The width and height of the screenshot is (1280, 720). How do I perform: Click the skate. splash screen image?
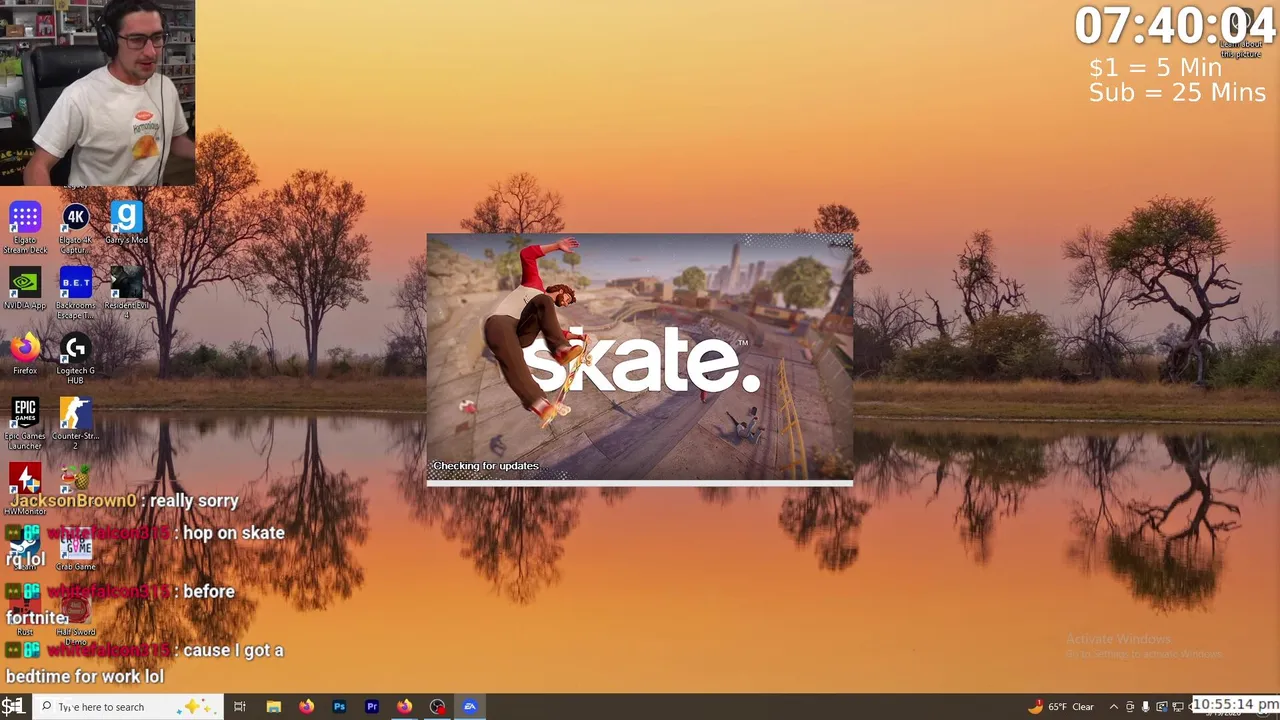tap(640, 359)
